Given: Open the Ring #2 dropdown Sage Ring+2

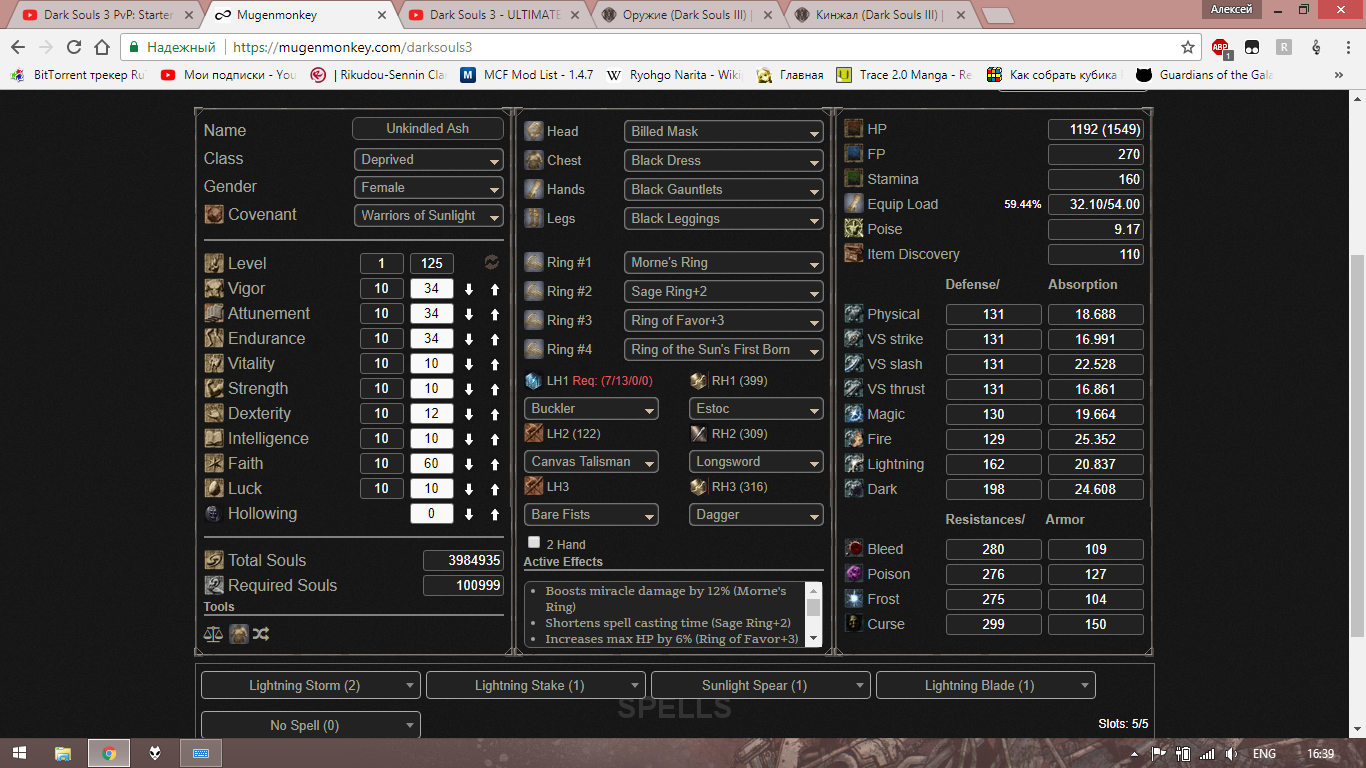Looking at the screenshot, I should (724, 291).
